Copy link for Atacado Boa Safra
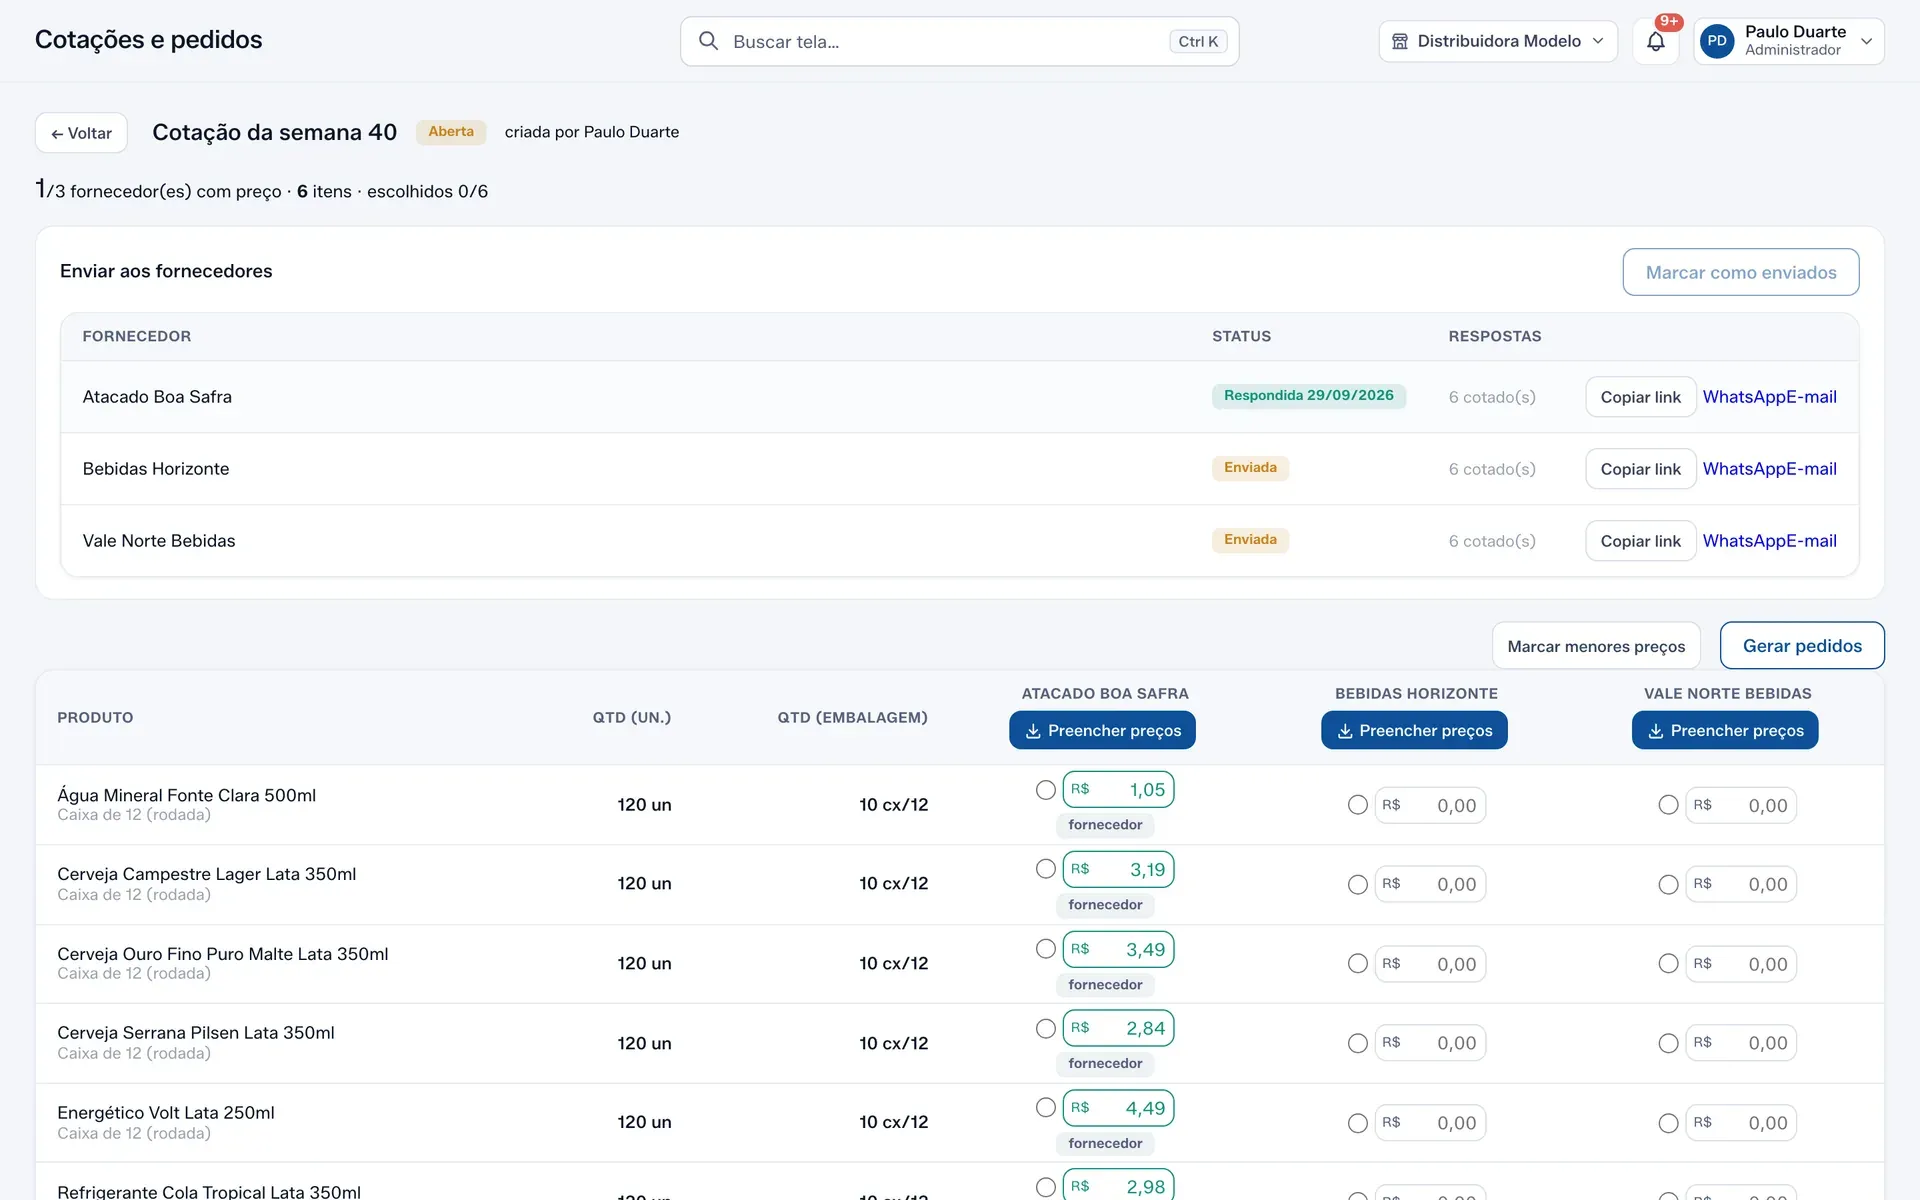 (1640, 397)
